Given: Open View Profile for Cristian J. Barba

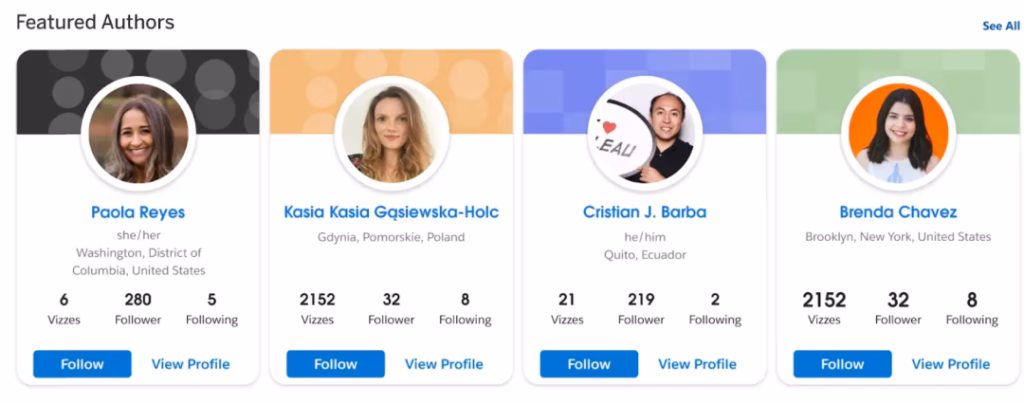Looking at the screenshot, I should pos(697,364).
